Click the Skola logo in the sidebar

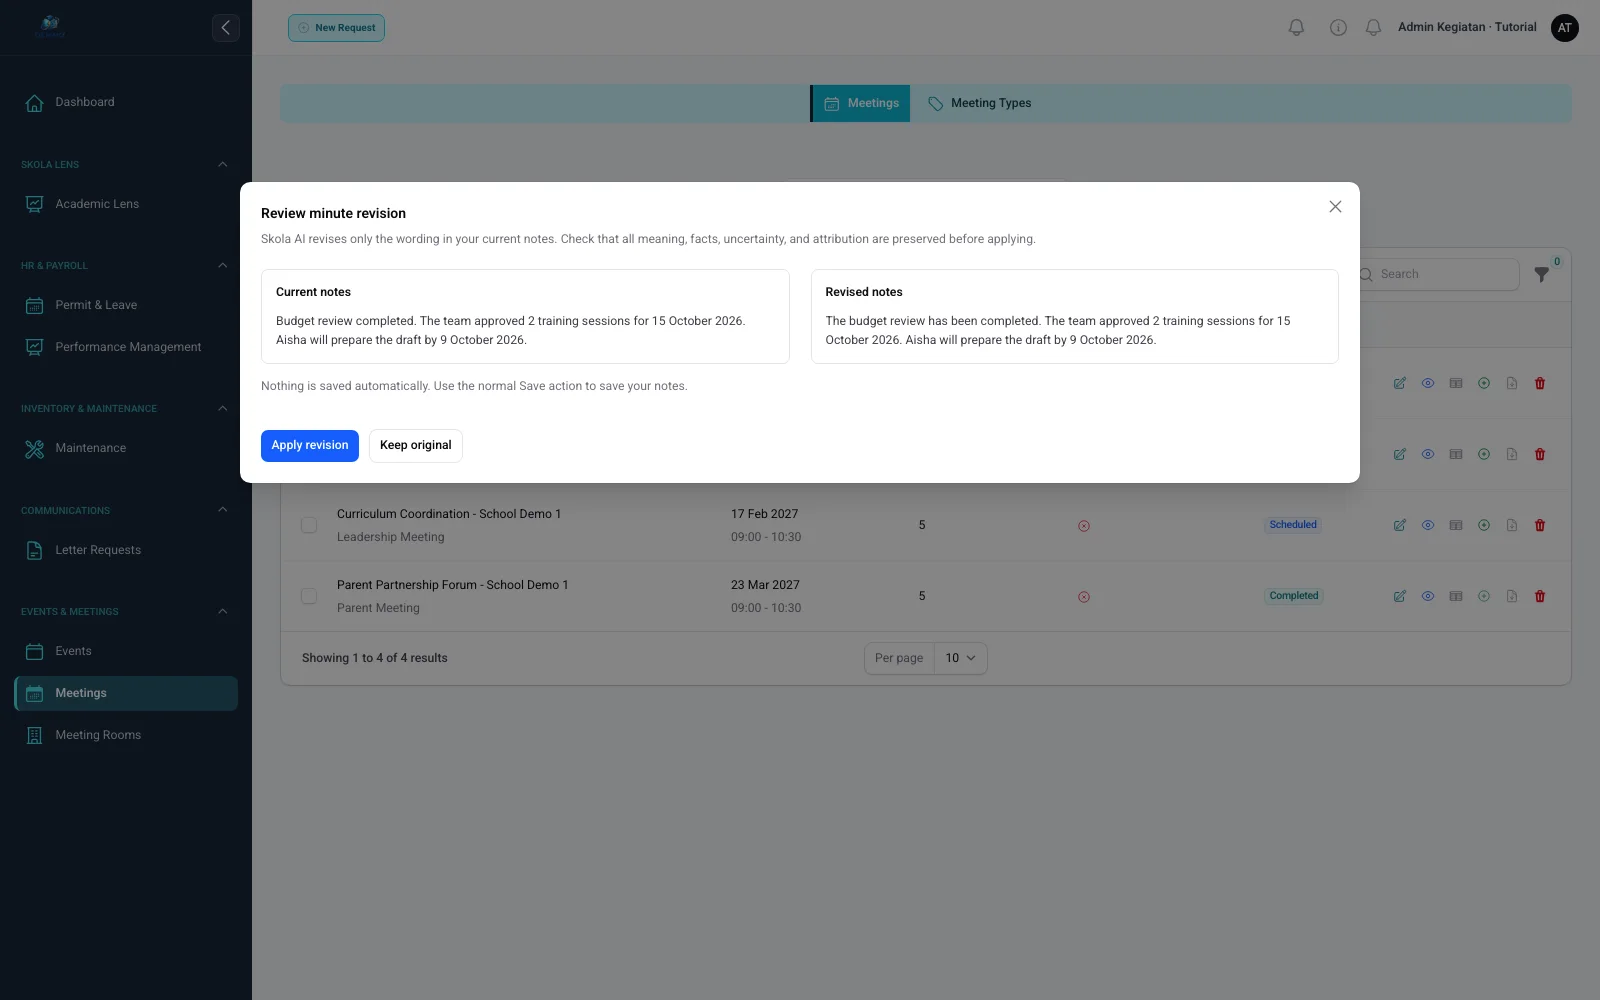(50, 27)
